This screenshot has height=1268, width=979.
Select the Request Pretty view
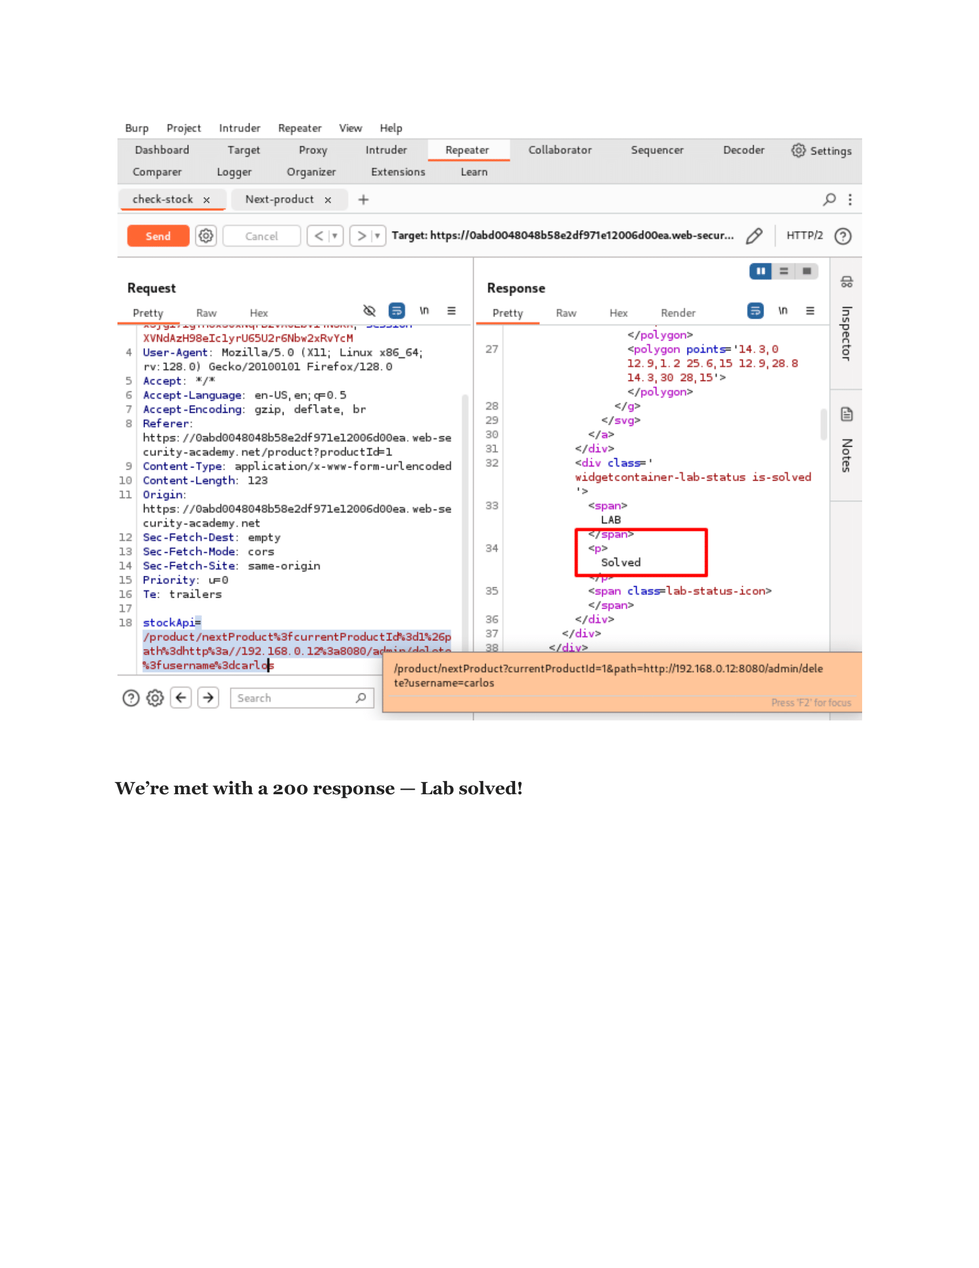pos(148,313)
